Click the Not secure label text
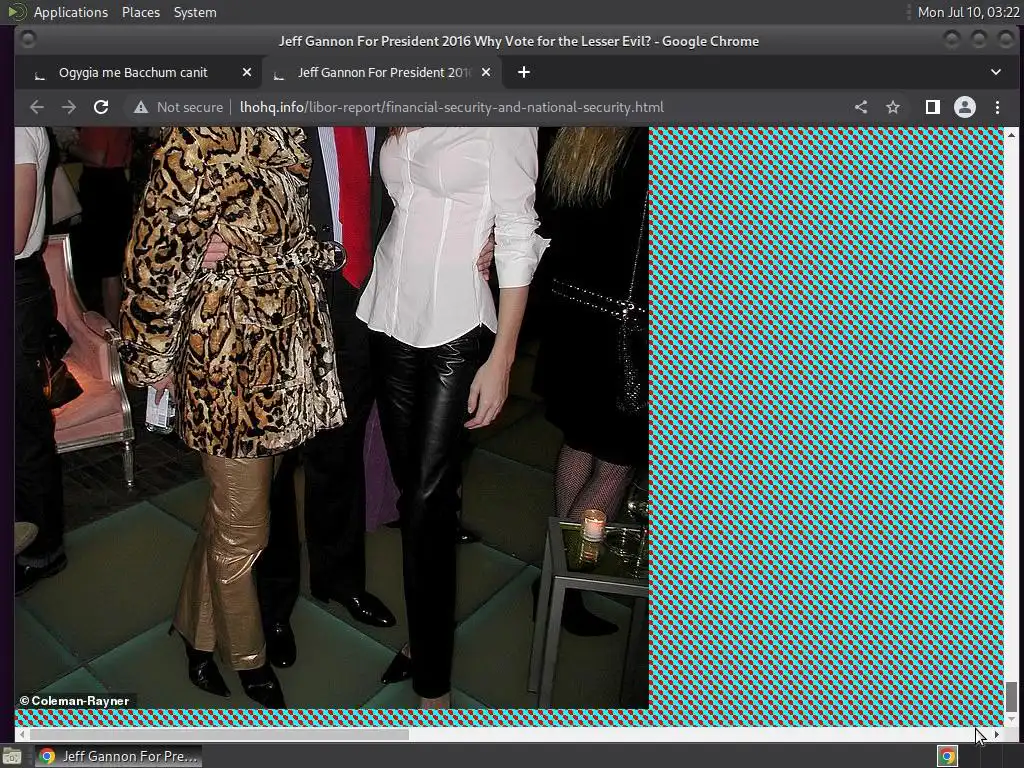The height and width of the screenshot is (768, 1024). 189,107
